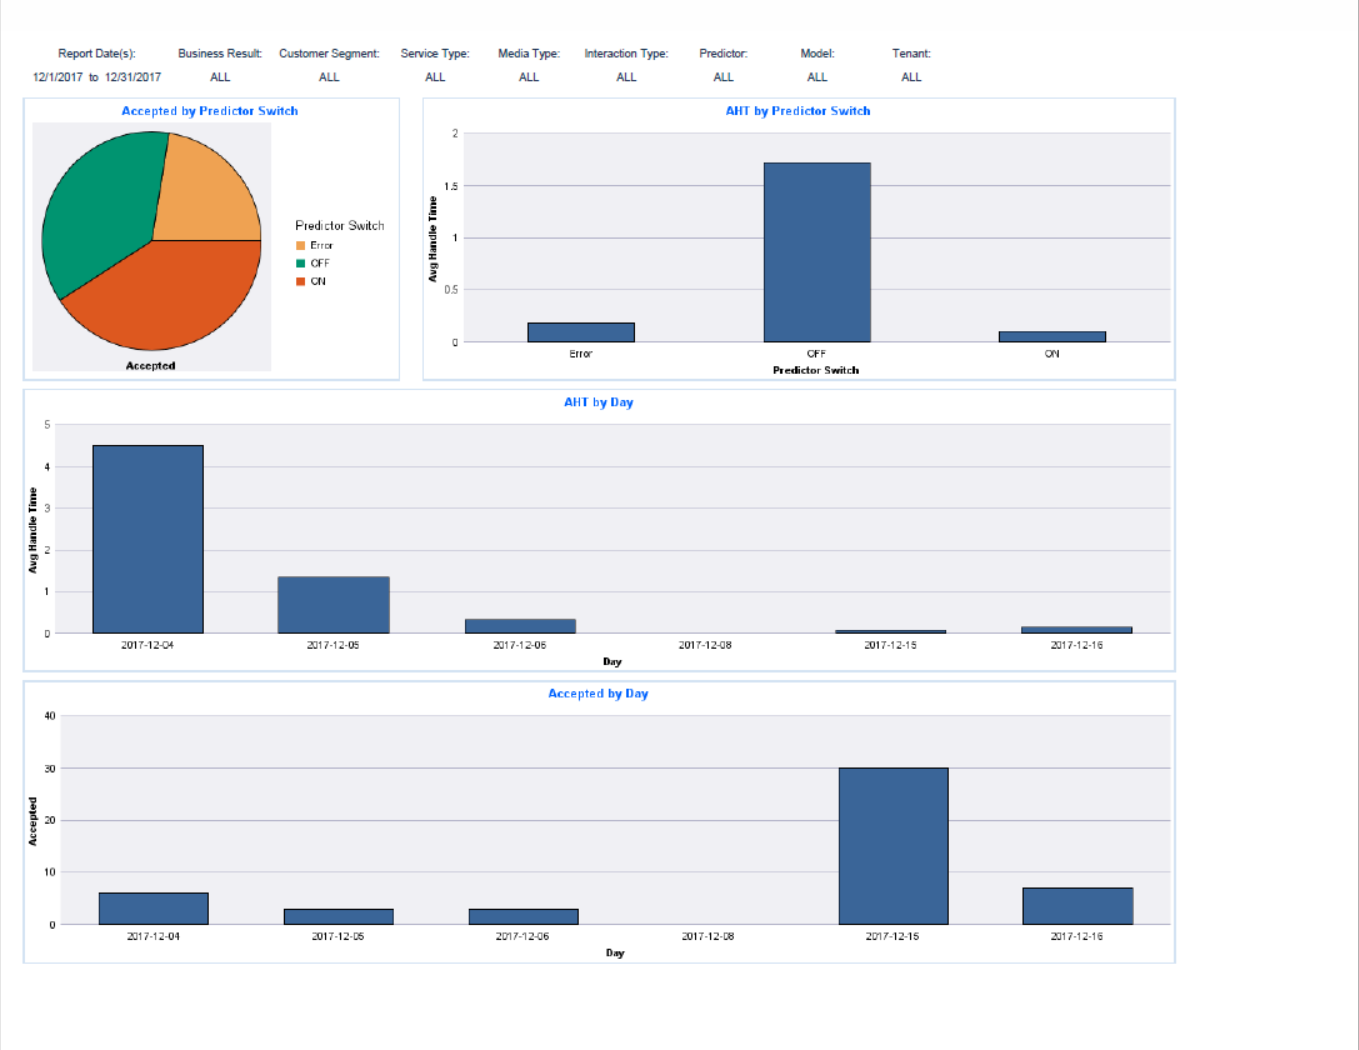The width and height of the screenshot is (1359, 1050).
Task: Select the 2017-12-04 bar in AHT by Day
Action: [x=148, y=539]
